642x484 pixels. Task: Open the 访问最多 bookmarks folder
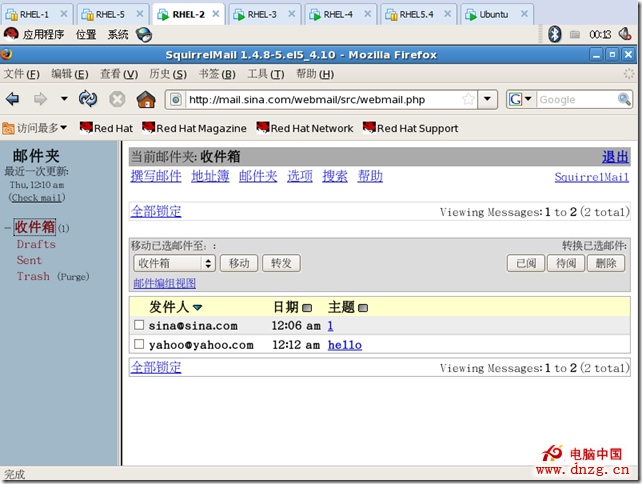[34, 128]
